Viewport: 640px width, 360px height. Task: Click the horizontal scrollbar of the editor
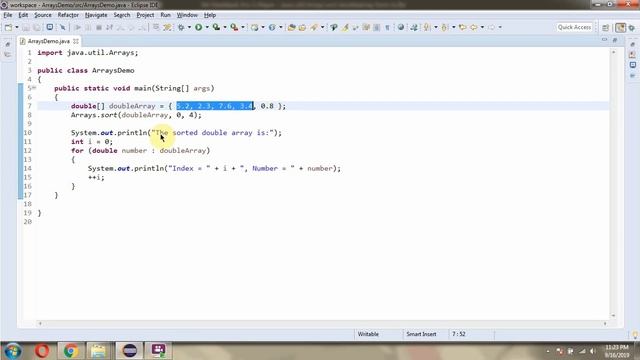pos(322,323)
